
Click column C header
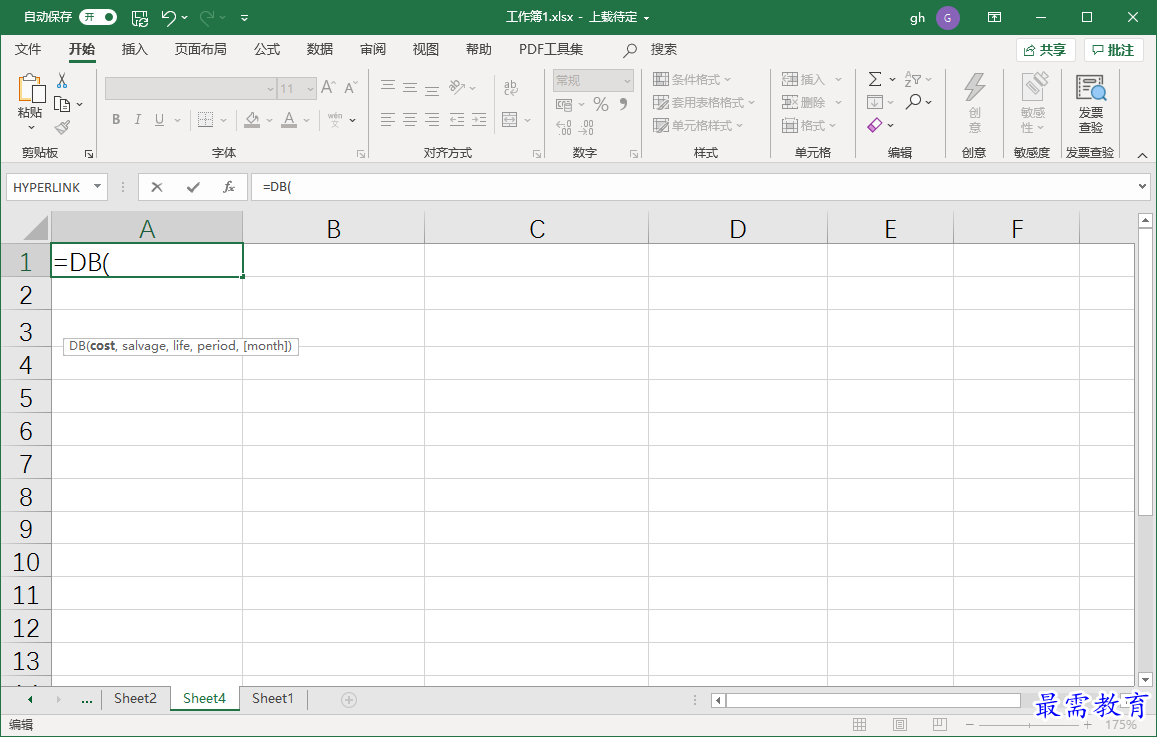pos(536,229)
